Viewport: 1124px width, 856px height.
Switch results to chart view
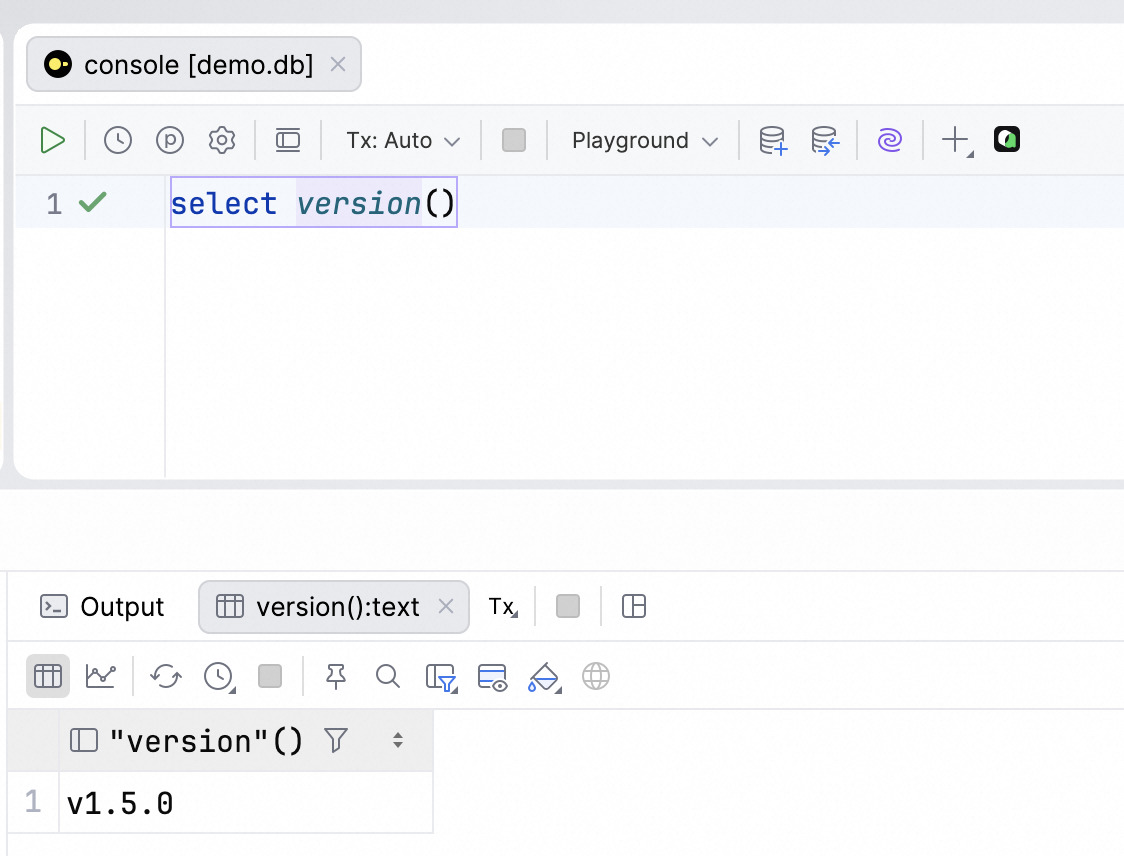100,676
